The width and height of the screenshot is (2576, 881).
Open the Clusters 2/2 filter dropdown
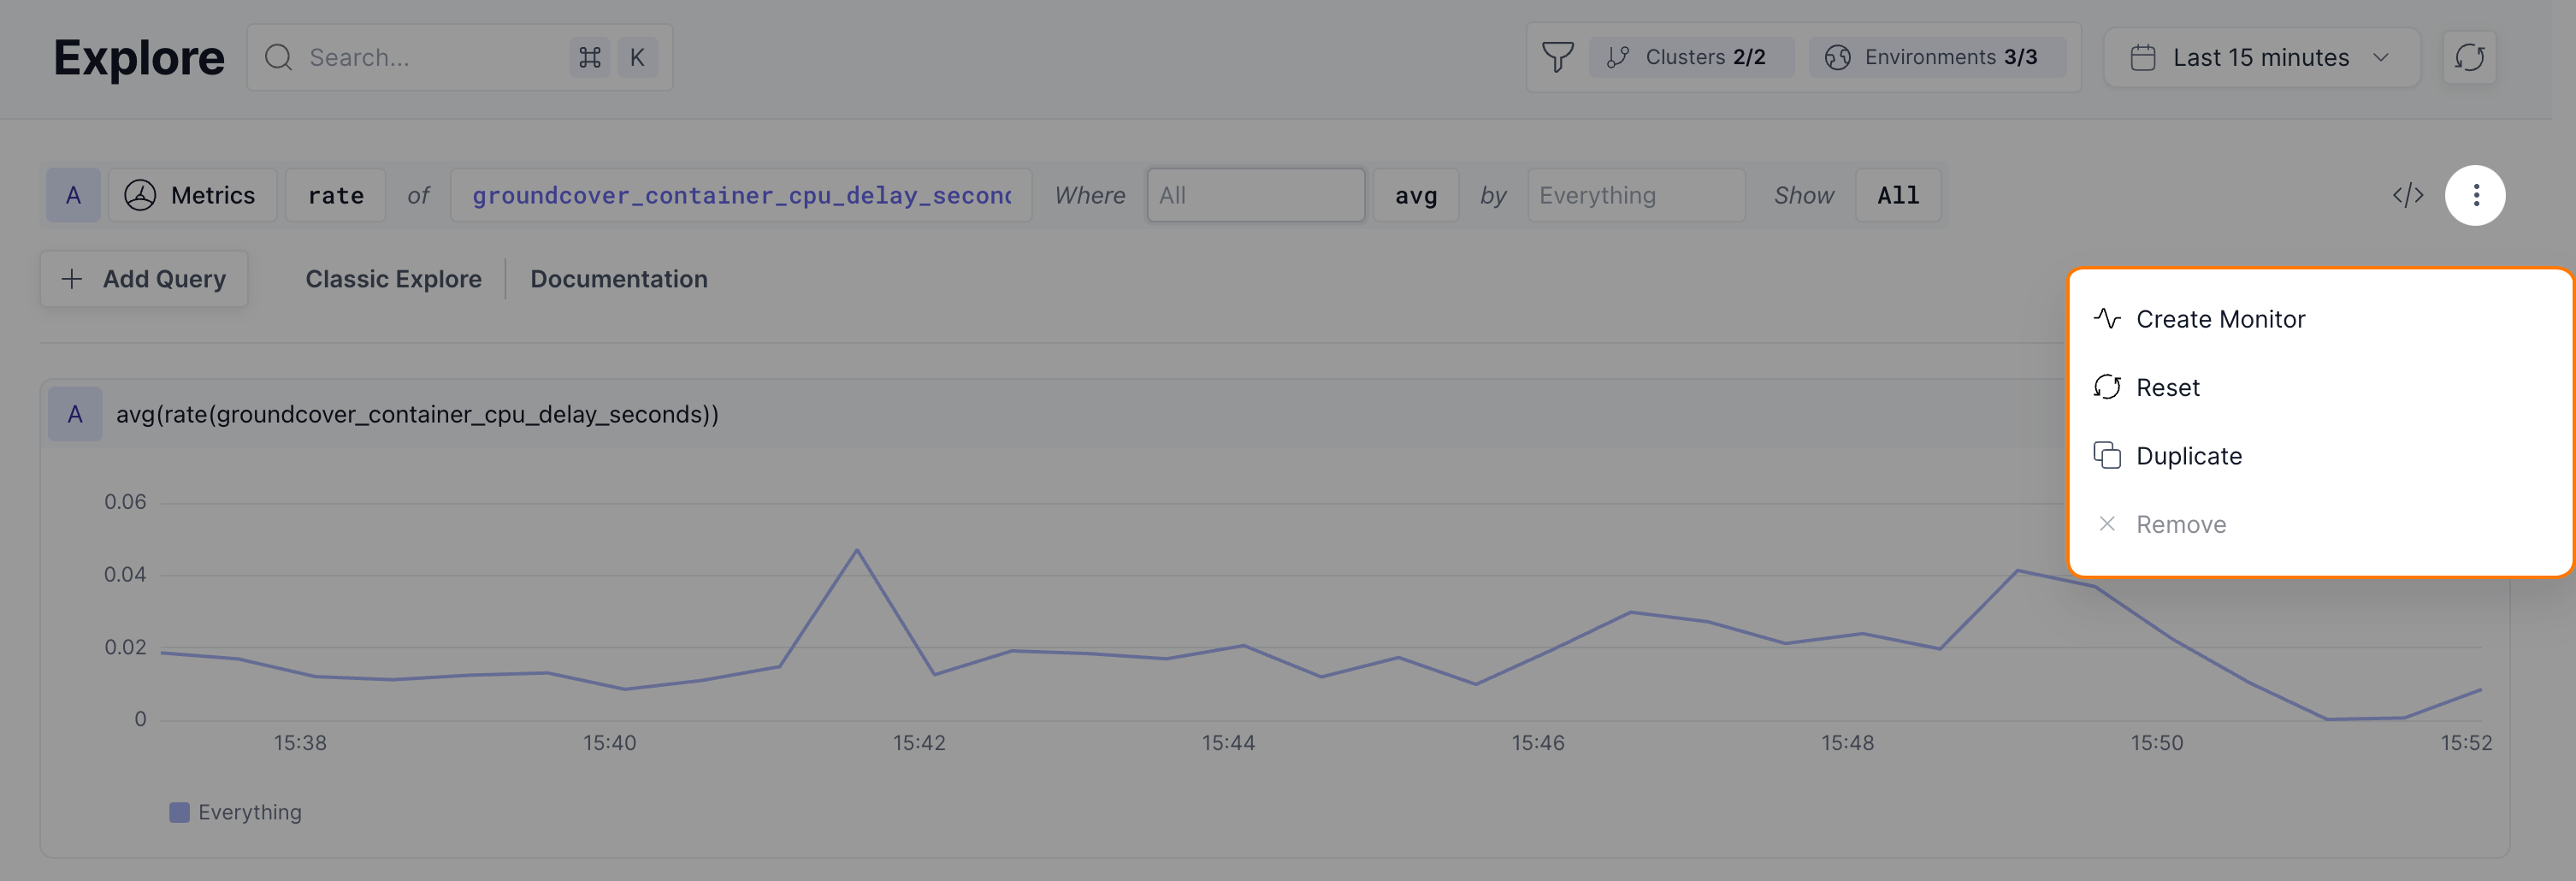pos(1690,58)
